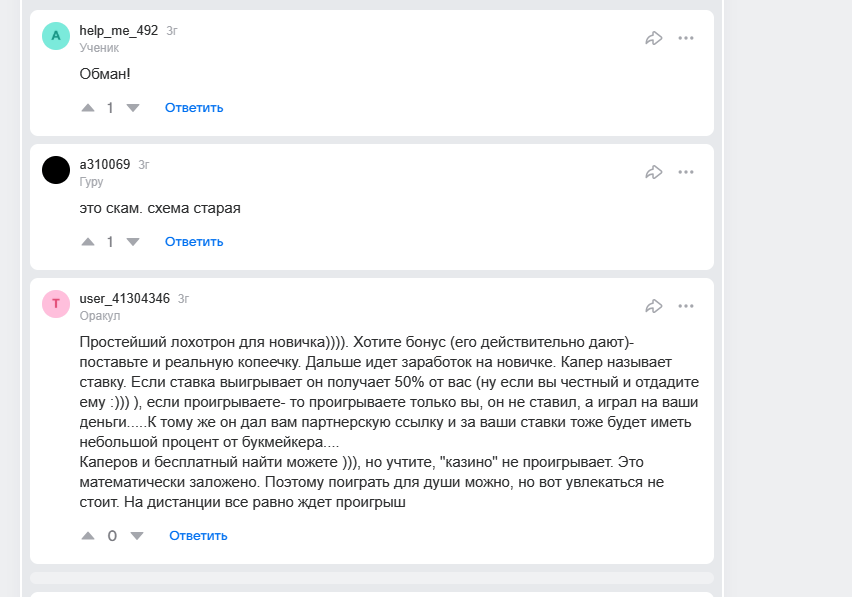Screen dimensions: 852x597
Task: Reply to a310069's comment
Action: tap(194, 241)
